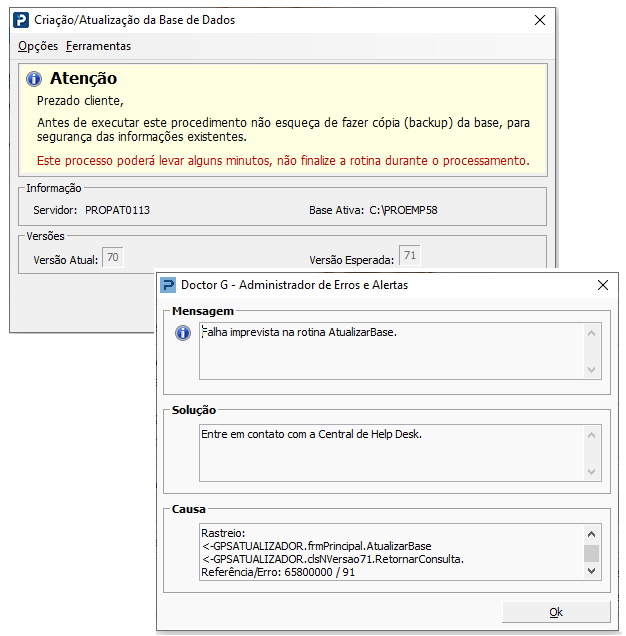Click the 'Atenção' heading
This screenshot has width=626, height=636.
coord(84,79)
